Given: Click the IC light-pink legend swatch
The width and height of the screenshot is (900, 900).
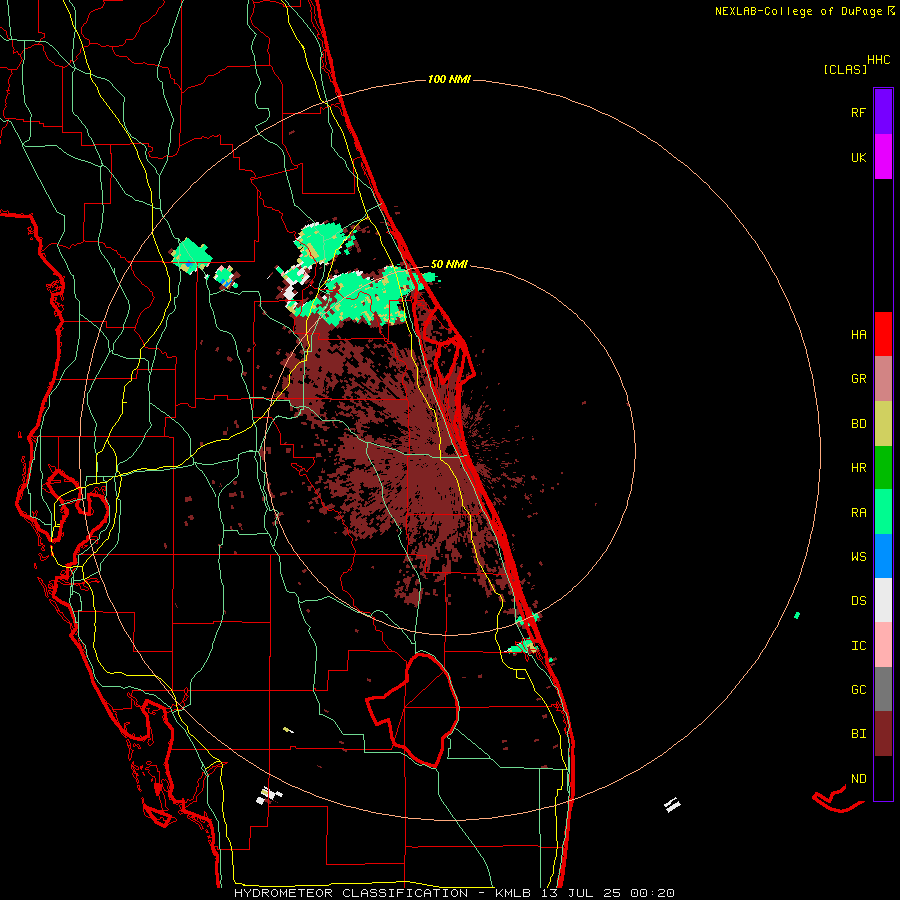Looking at the screenshot, I should [883, 645].
